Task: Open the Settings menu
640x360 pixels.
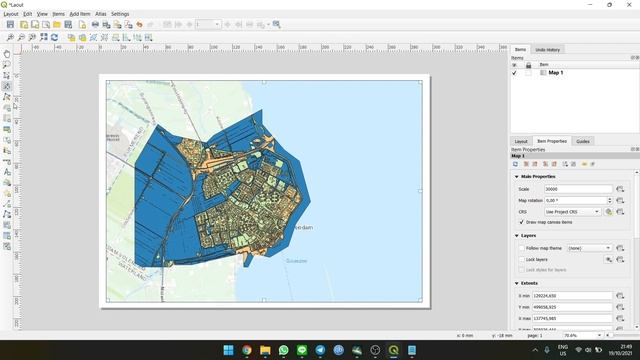Action: tap(120, 14)
